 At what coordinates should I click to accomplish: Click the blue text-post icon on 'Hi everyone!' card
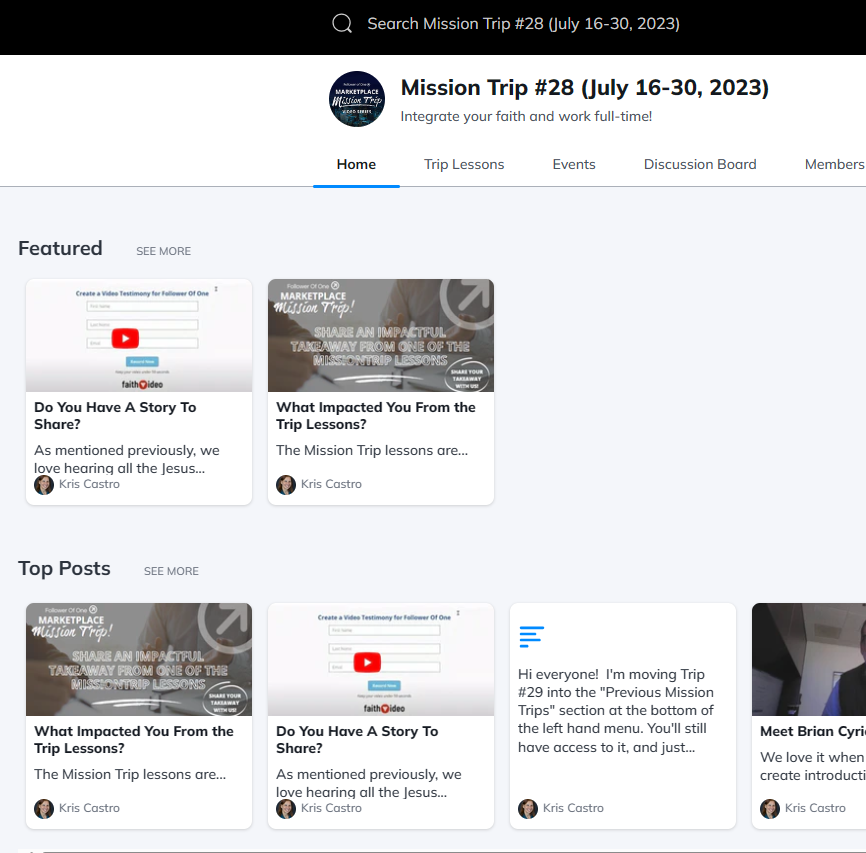tap(531, 636)
